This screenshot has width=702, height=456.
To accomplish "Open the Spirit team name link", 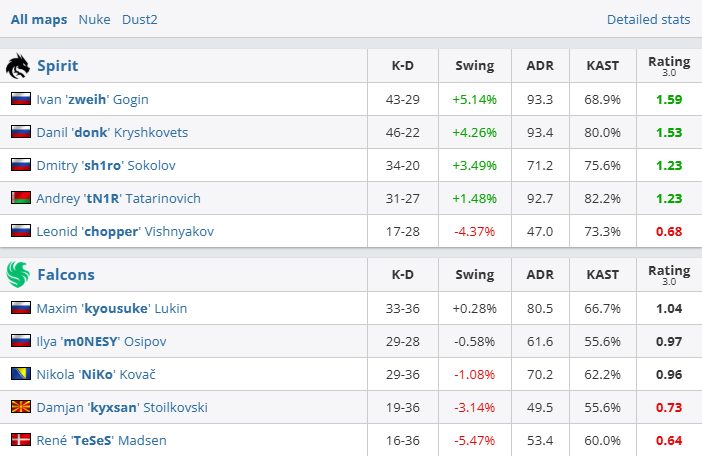I will click(57, 67).
